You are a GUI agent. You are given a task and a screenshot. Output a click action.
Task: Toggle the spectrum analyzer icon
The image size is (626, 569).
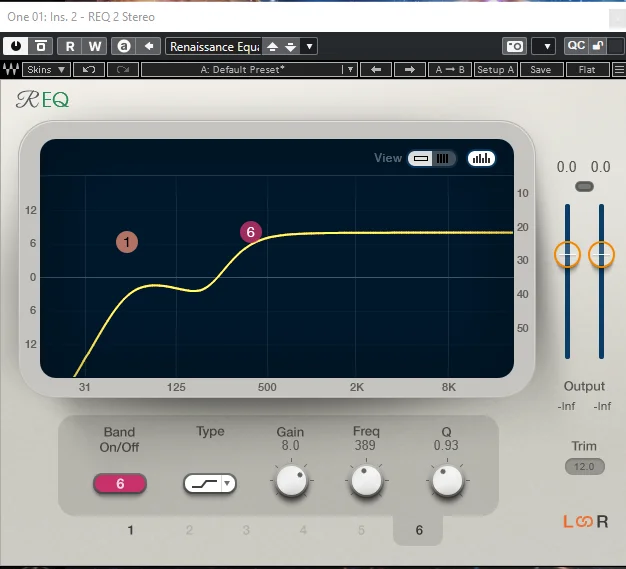pos(481,159)
